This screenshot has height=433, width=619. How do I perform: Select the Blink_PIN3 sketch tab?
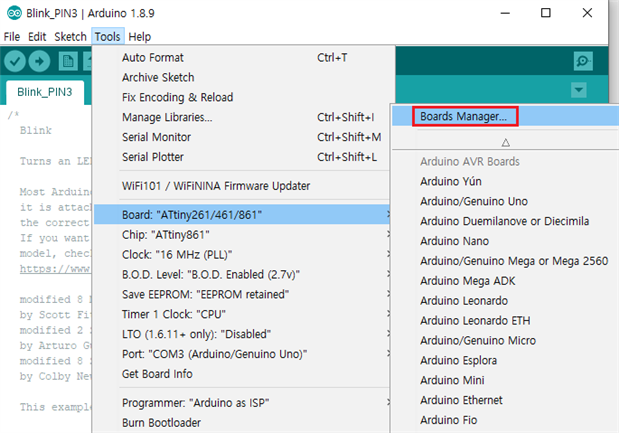[x=45, y=92]
